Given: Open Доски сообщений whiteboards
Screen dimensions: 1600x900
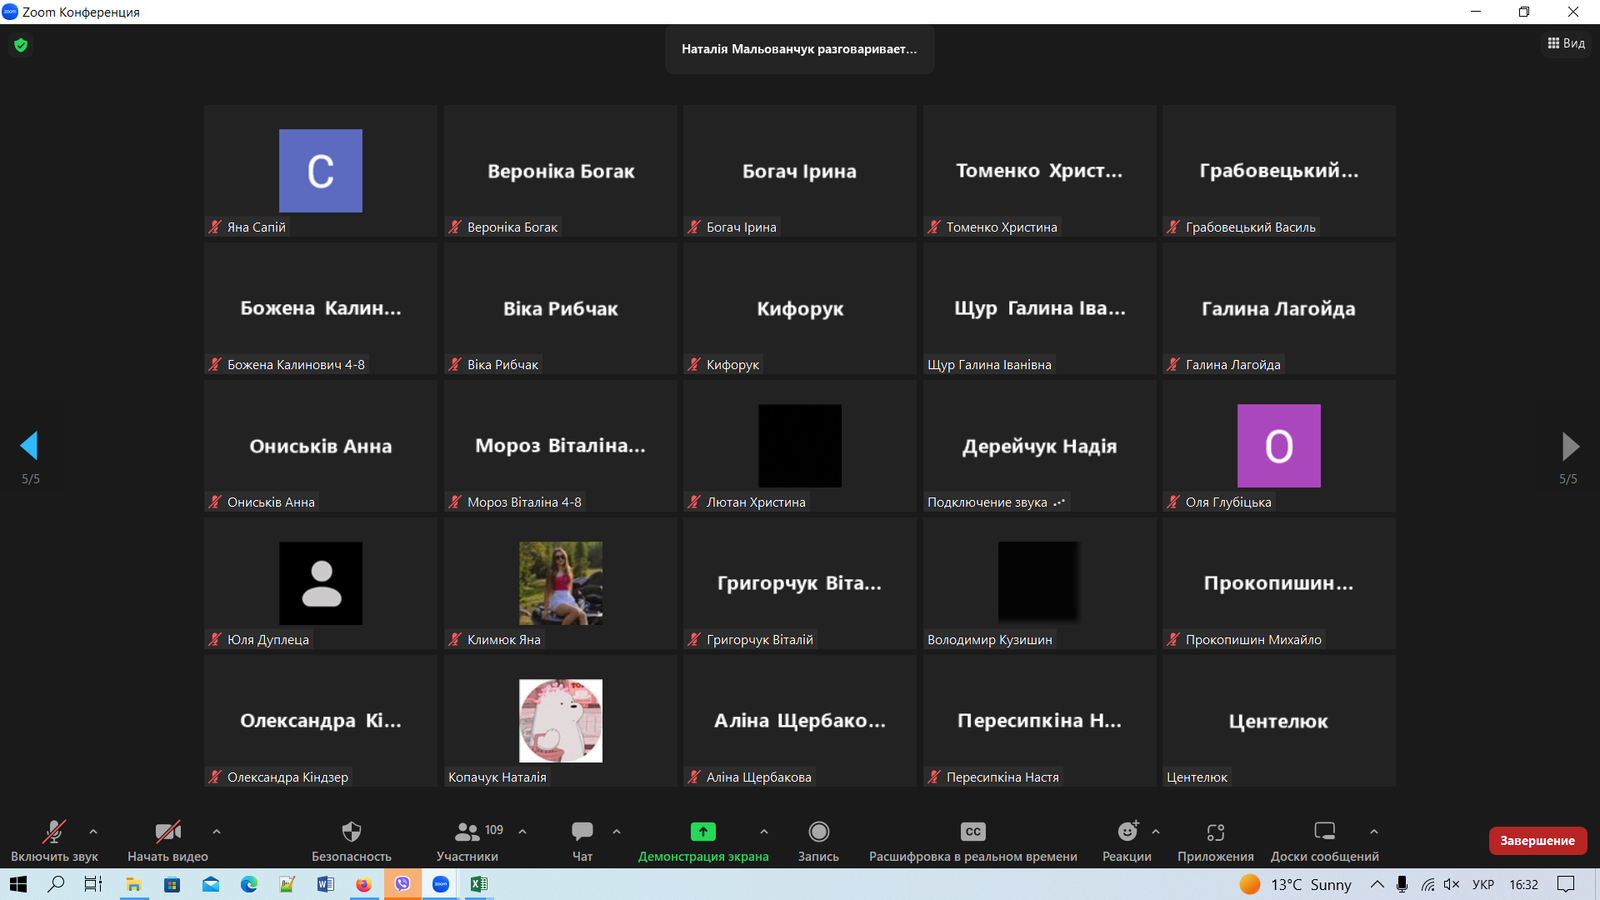Looking at the screenshot, I should click(1324, 832).
